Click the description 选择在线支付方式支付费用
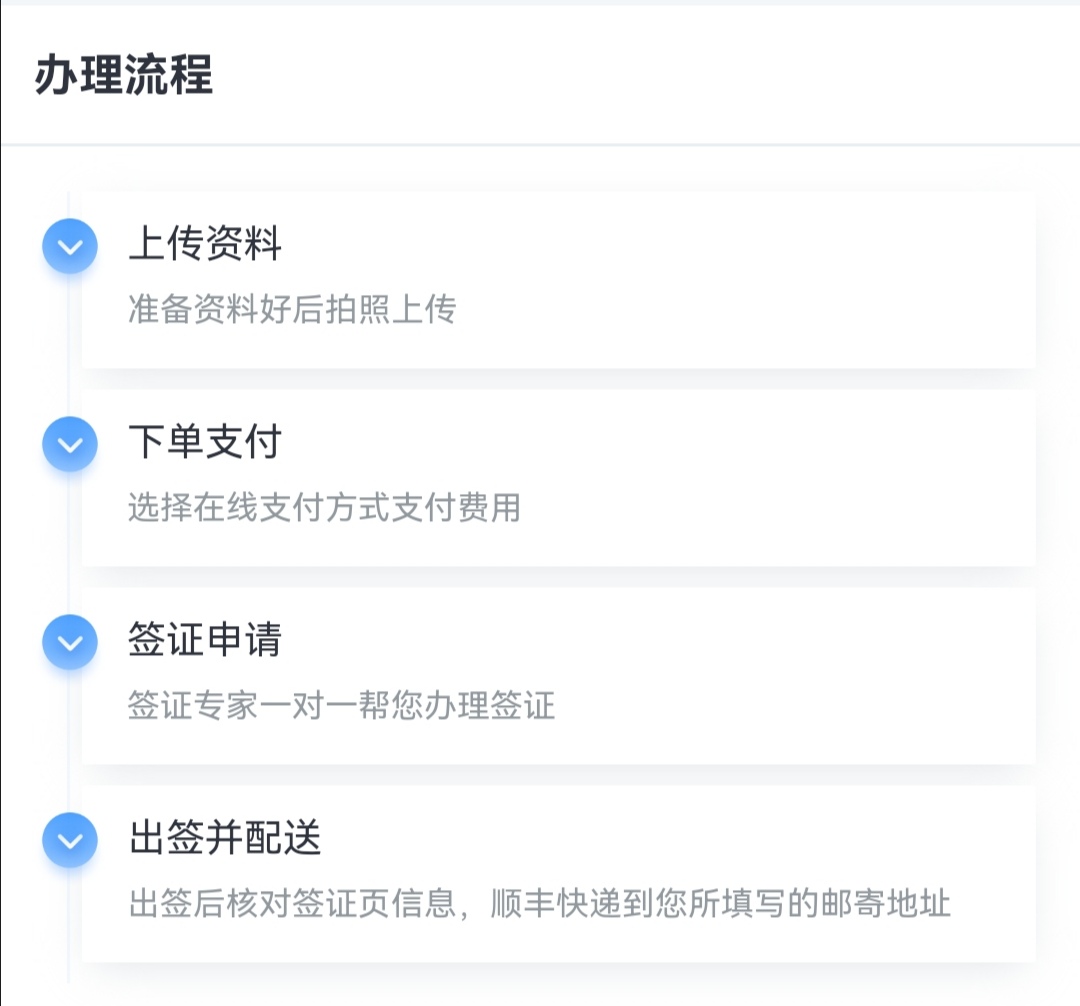 [324, 507]
